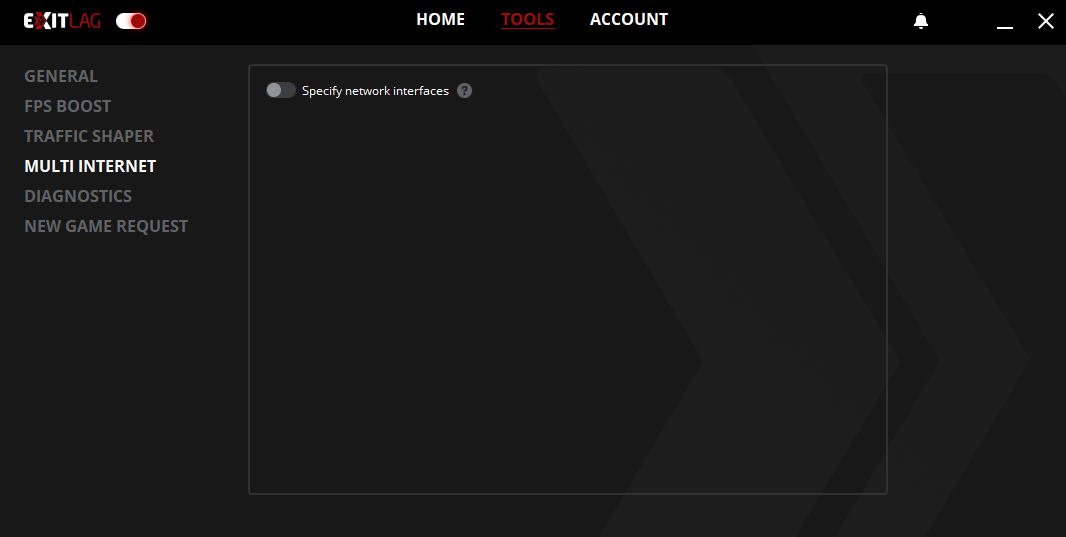Click inside the empty Multi Internet panel
The height and width of the screenshot is (537, 1066).
[567, 300]
